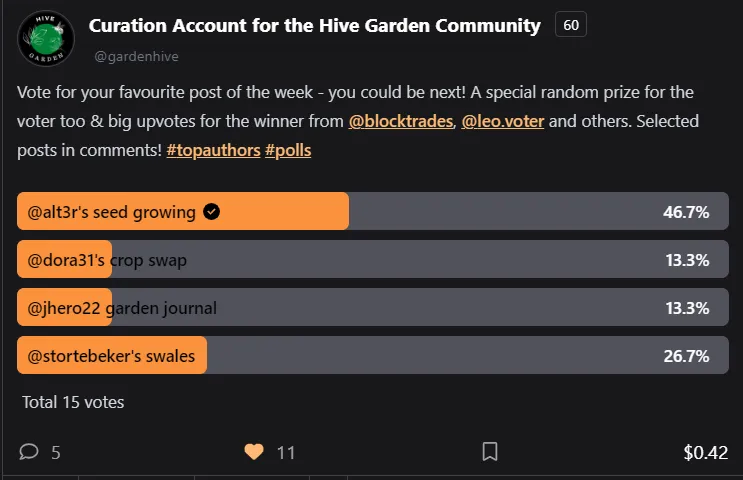View the $0.42 payout details

tap(706, 453)
